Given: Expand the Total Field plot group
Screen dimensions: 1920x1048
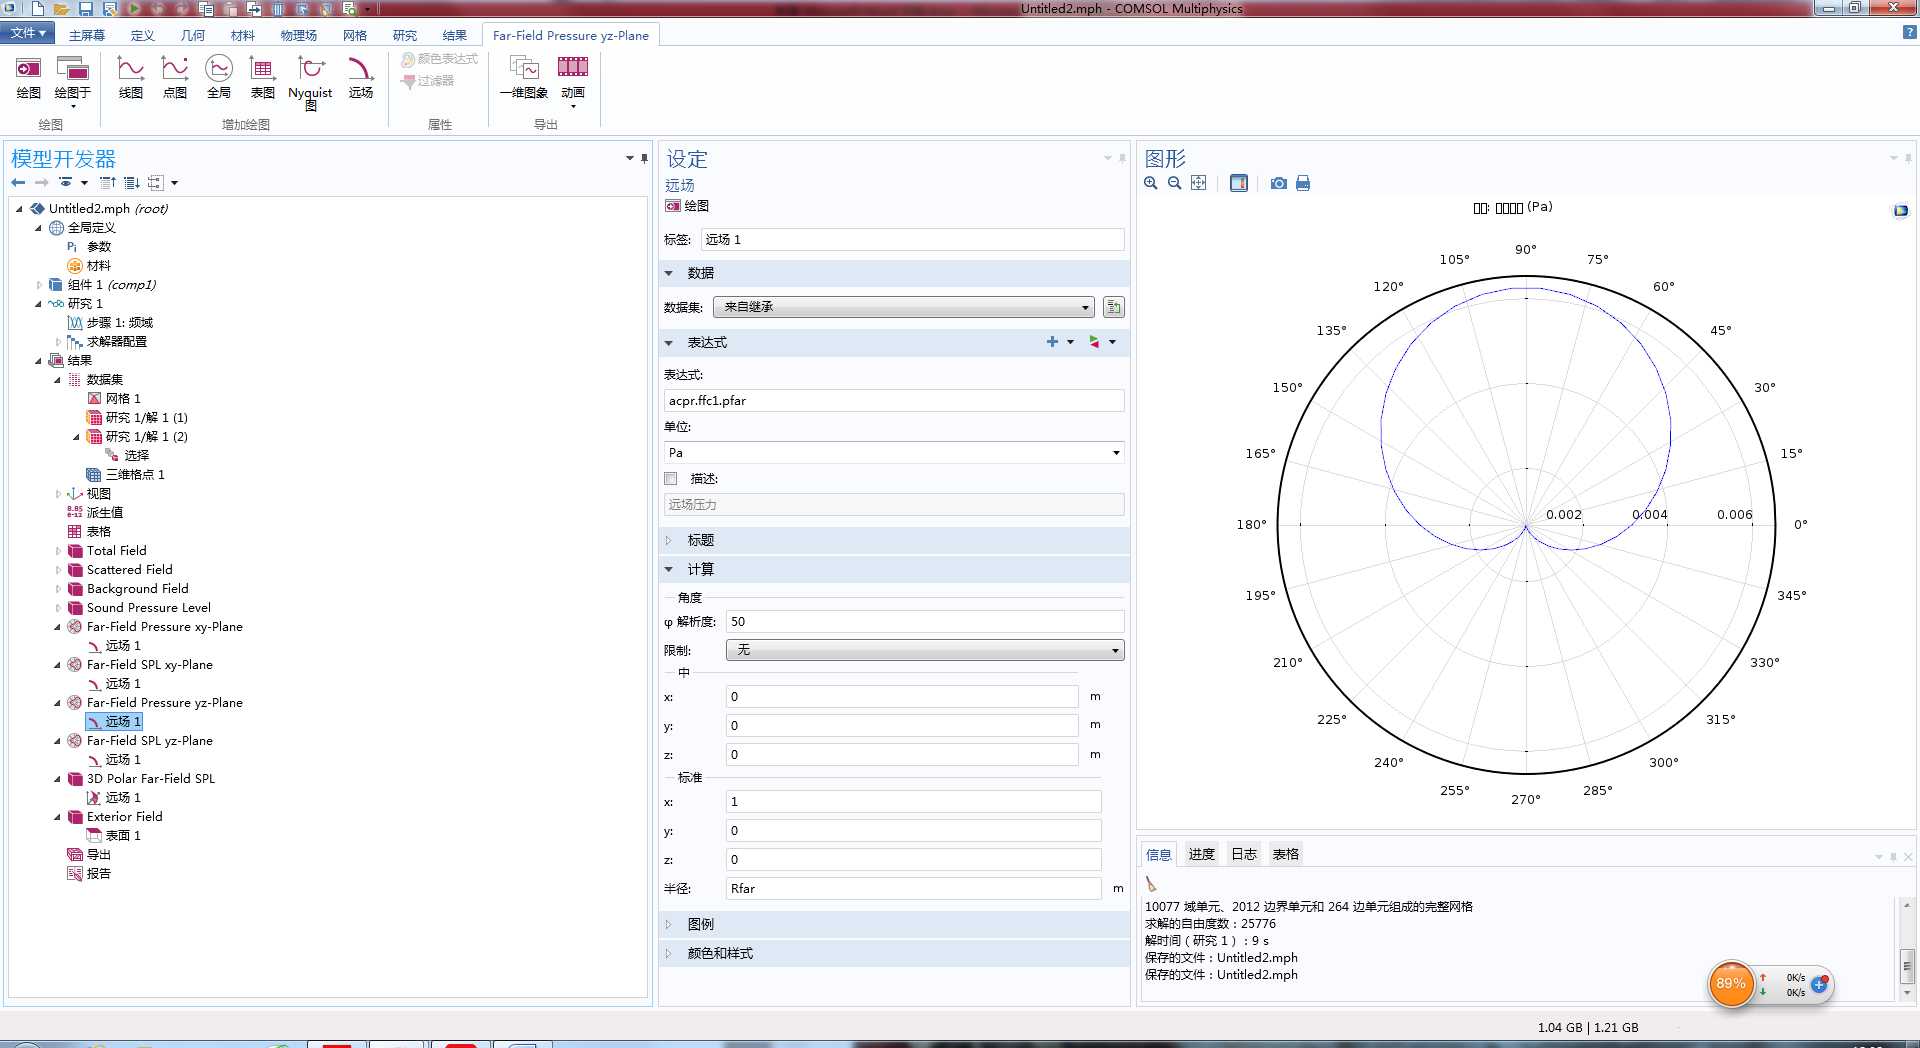Looking at the screenshot, I should coord(58,551).
